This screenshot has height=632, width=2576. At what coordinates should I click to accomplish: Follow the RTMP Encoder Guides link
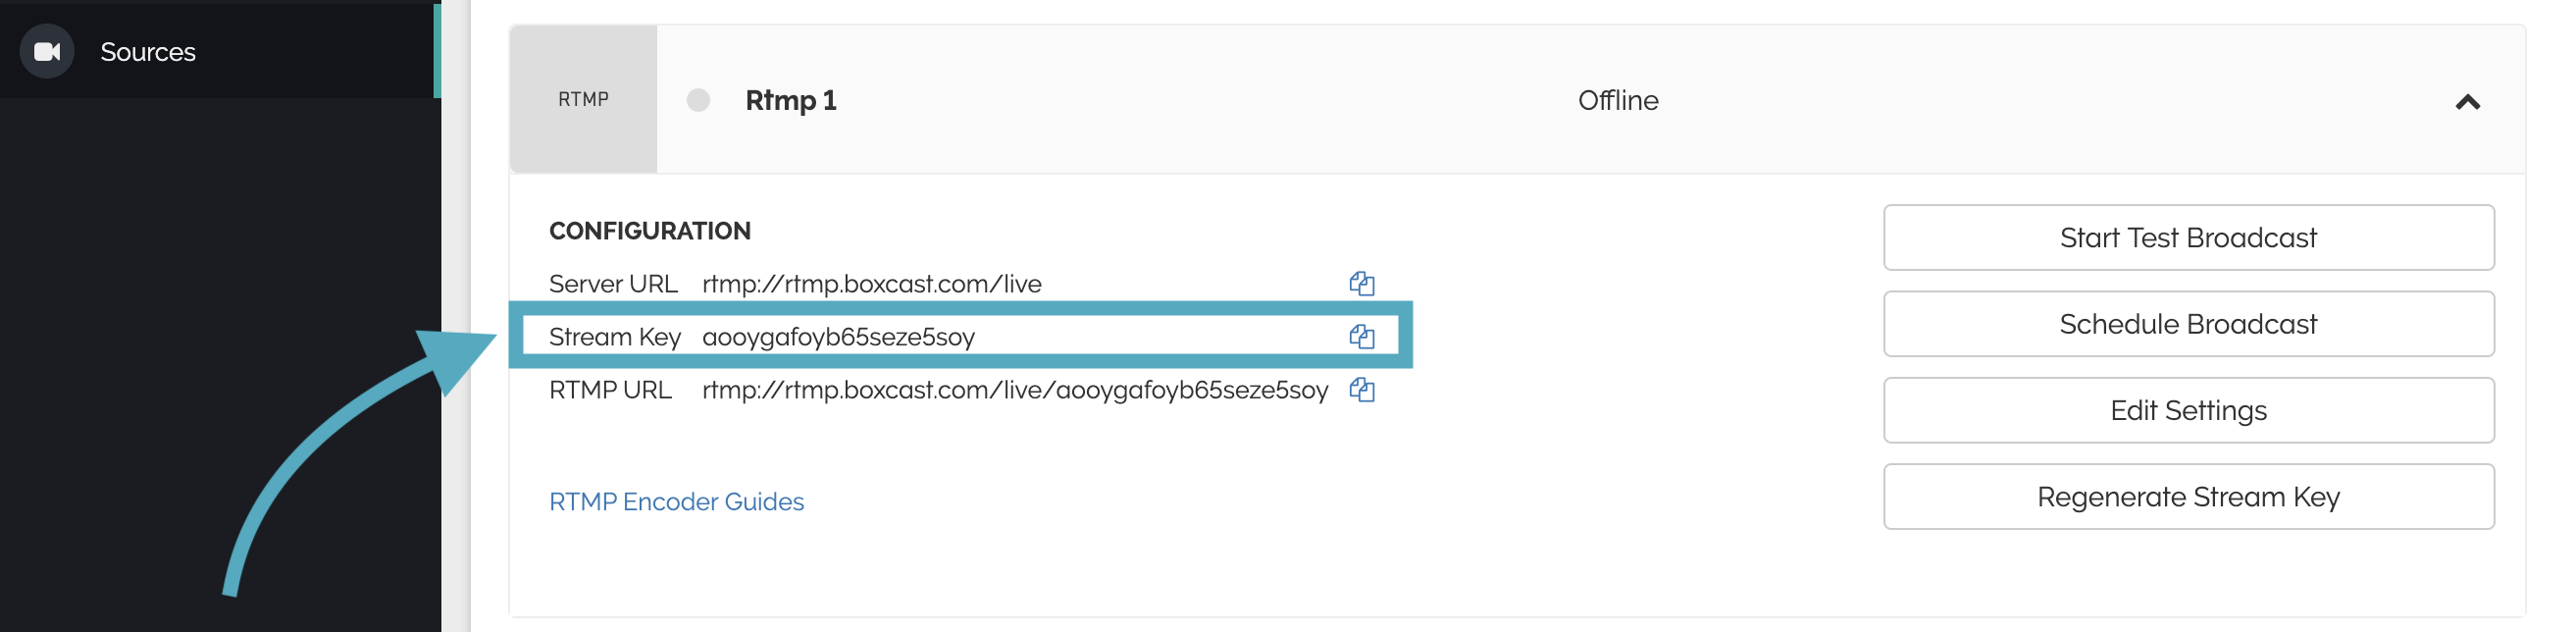click(x=676, y=502)
